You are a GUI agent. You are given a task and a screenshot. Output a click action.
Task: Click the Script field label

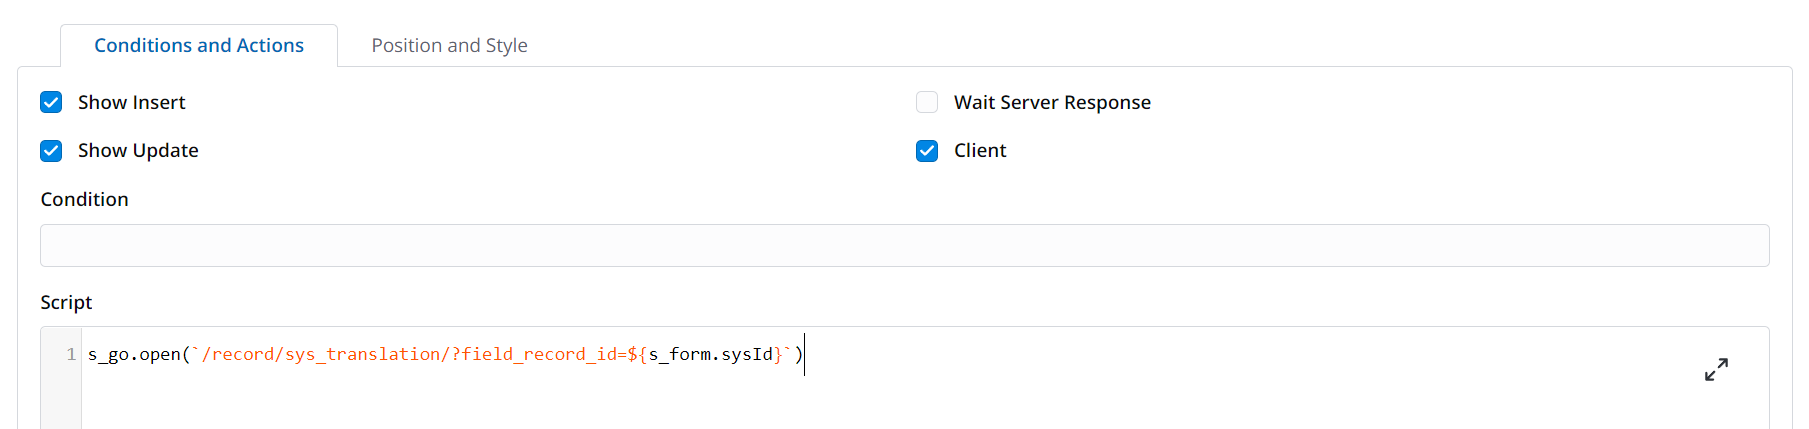(66, 302)
